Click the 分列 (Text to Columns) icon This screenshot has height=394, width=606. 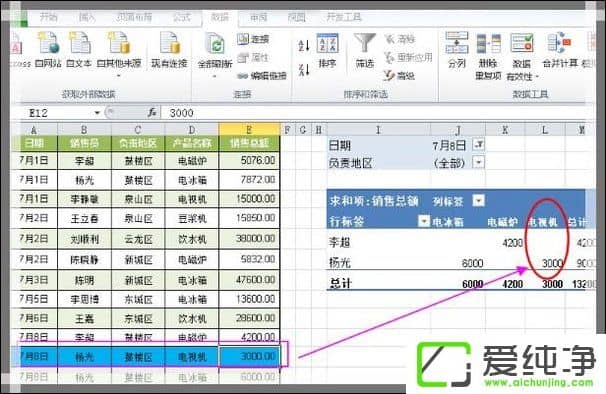coord(456,50)
